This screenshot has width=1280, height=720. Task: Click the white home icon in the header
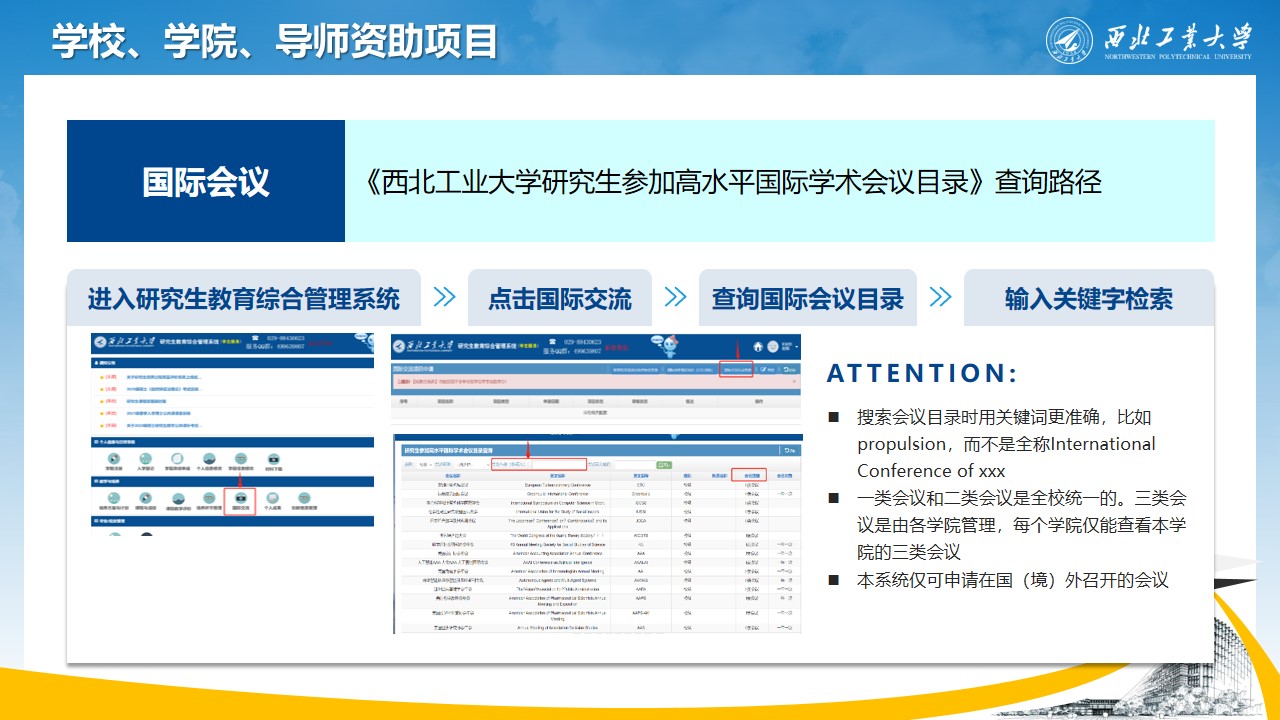(758, 346)
